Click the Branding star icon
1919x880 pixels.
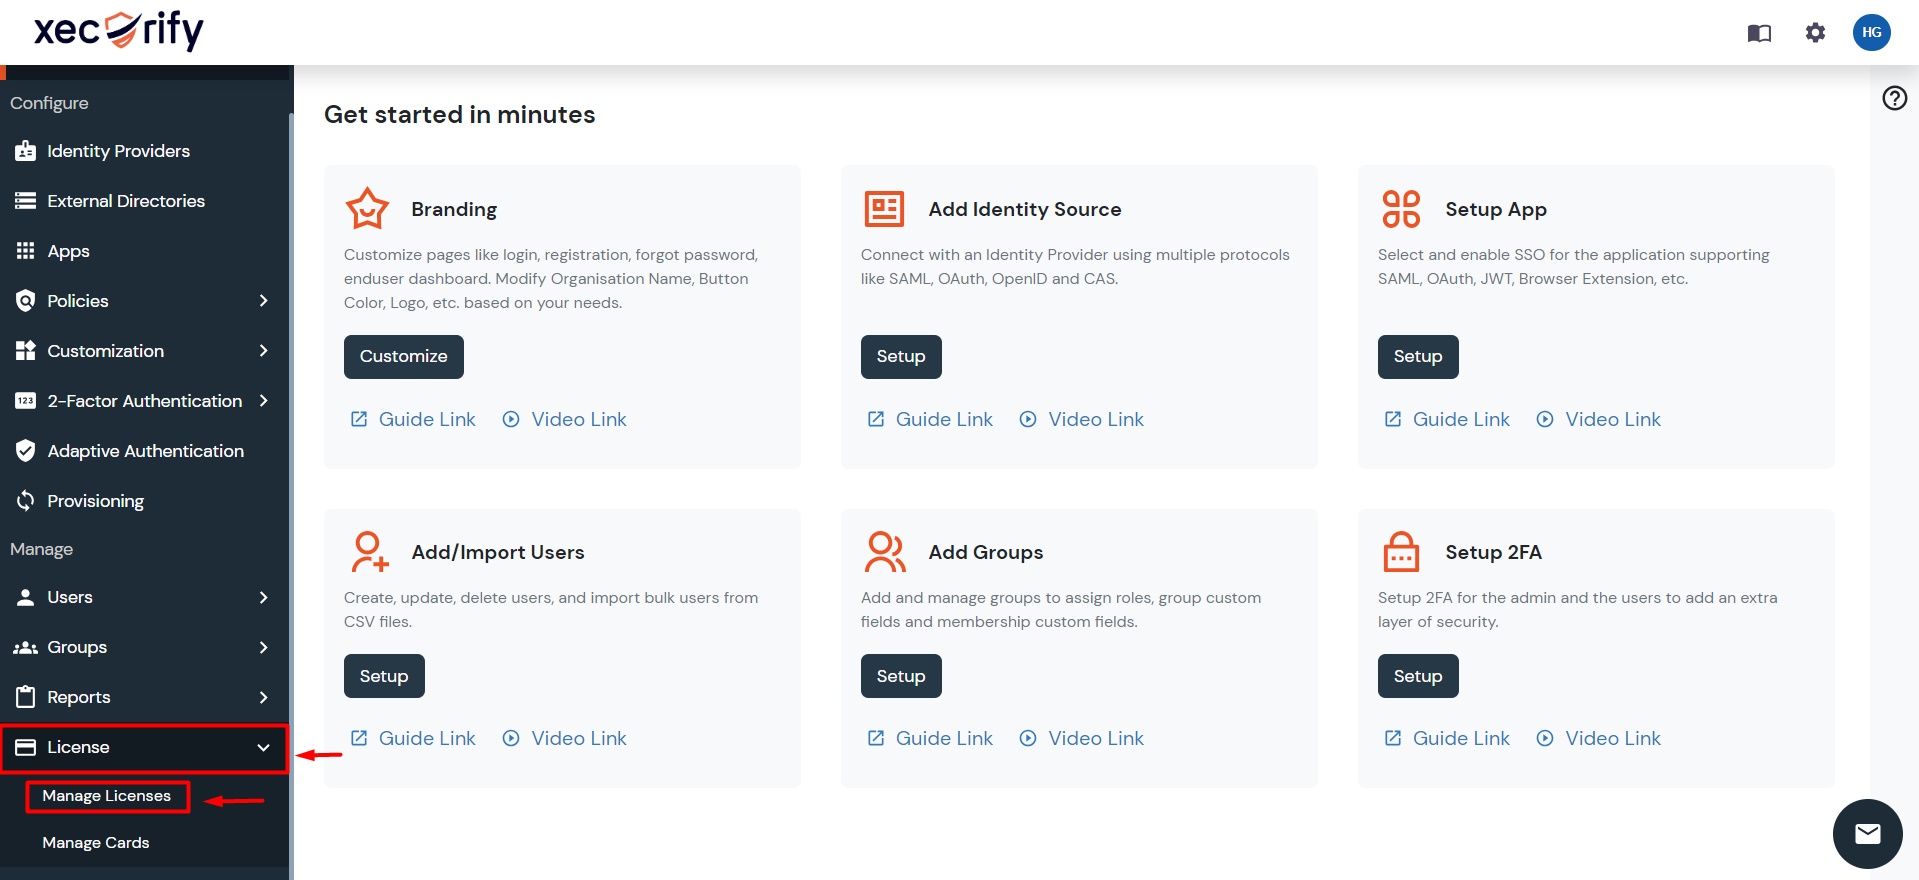click(367, 209)
